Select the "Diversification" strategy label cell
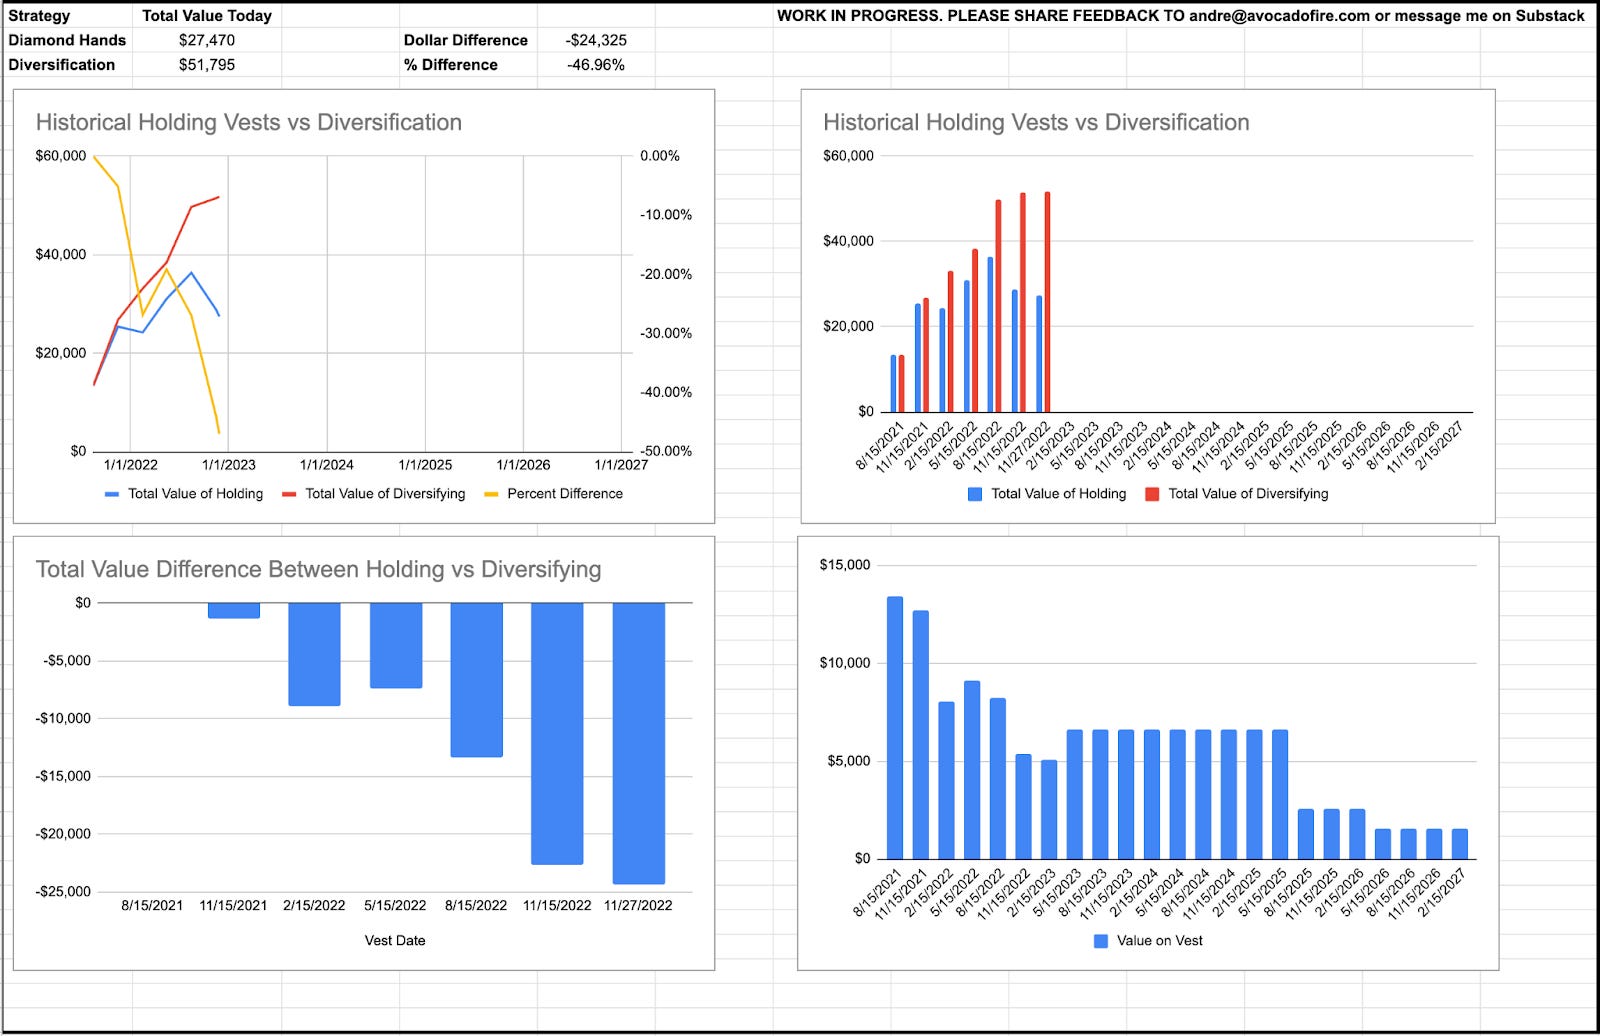The image size is (1600, 1036). point(63,65)
